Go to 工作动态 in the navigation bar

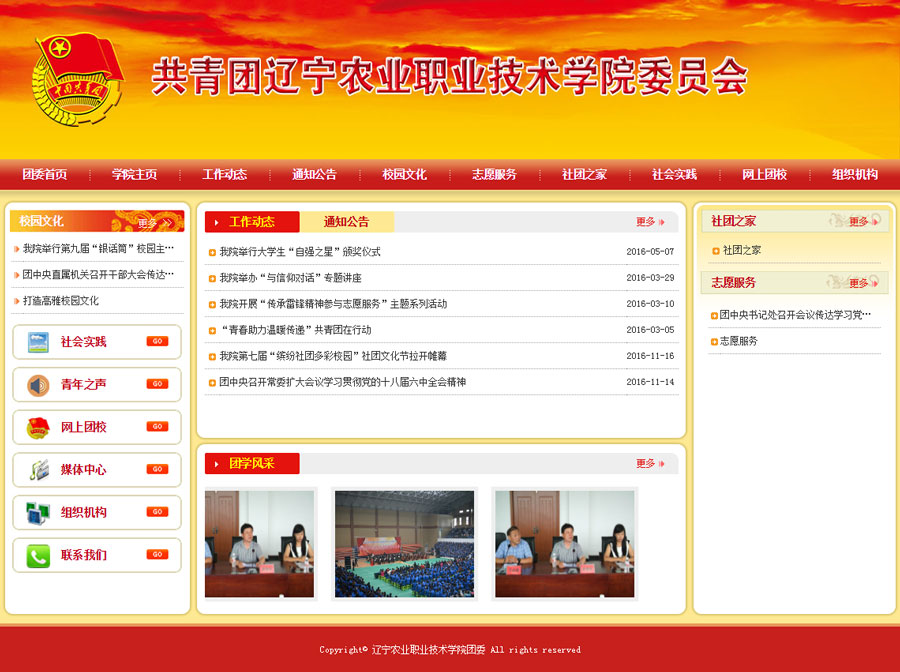(224, 174)
